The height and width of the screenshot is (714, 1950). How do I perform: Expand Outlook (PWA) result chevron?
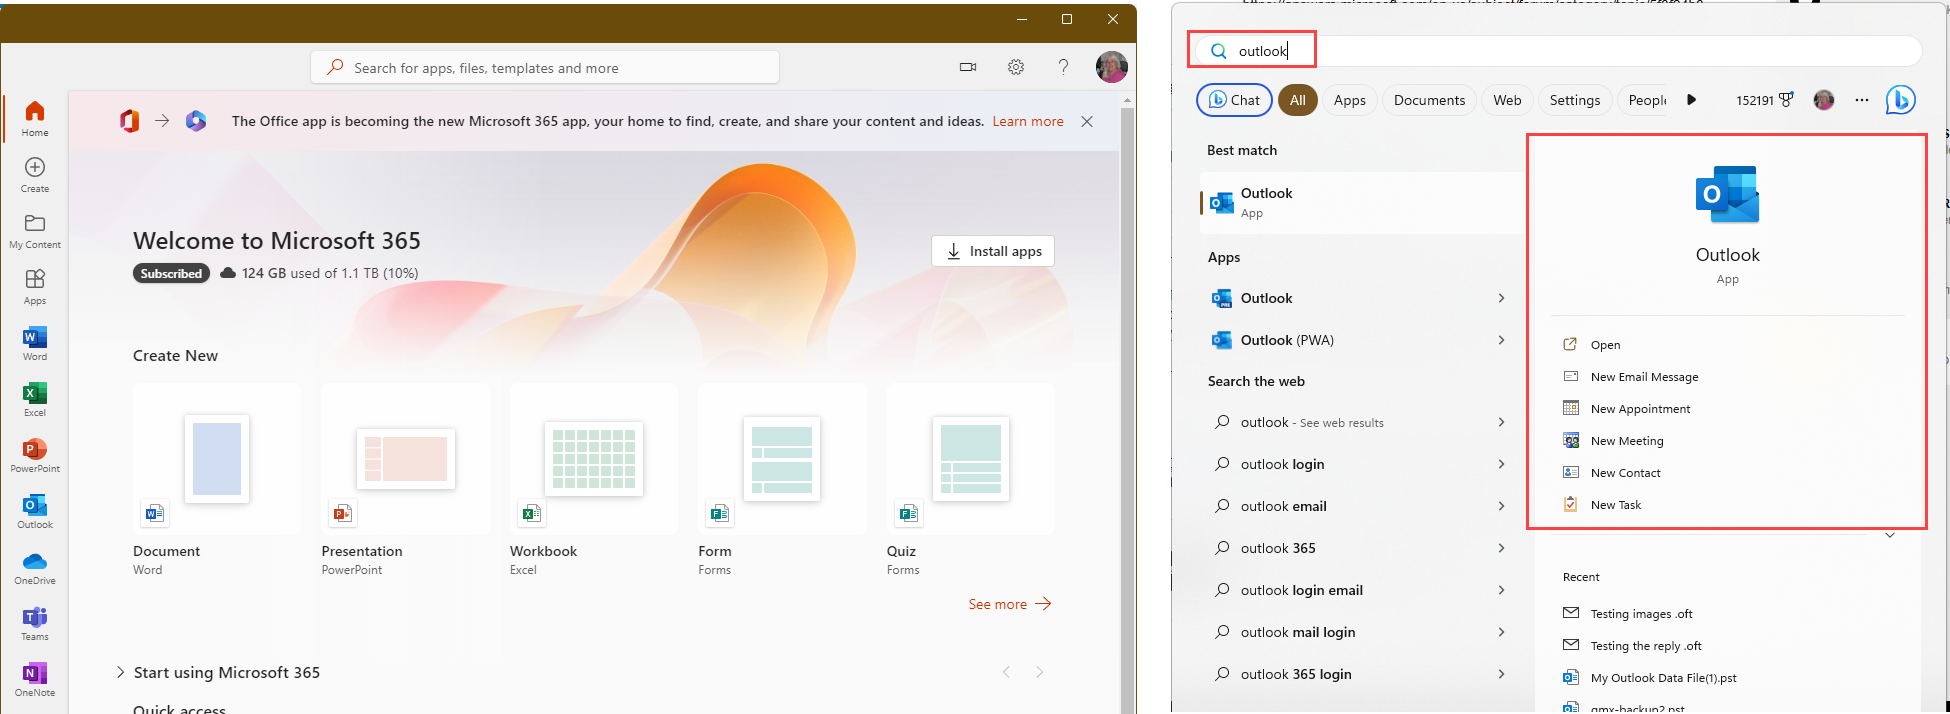pyautogui.click(x=1501, y=340)
